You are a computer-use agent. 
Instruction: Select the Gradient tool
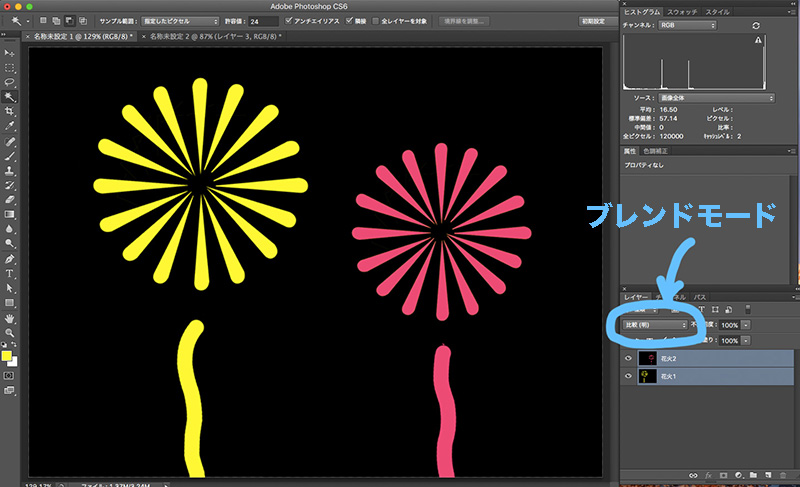(10, 215)
